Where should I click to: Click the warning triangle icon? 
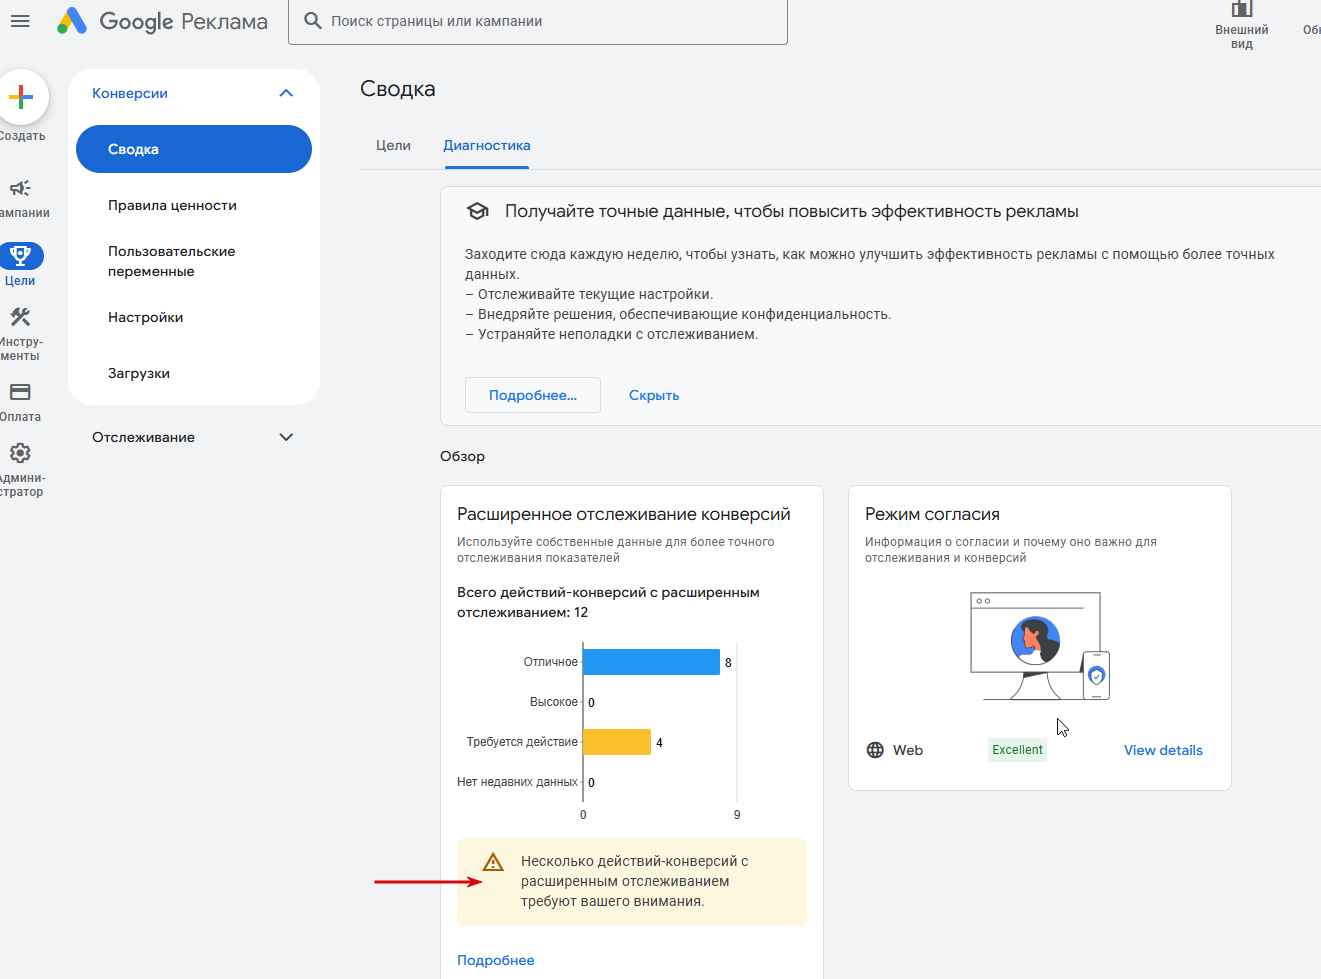(x=493, y=862)
